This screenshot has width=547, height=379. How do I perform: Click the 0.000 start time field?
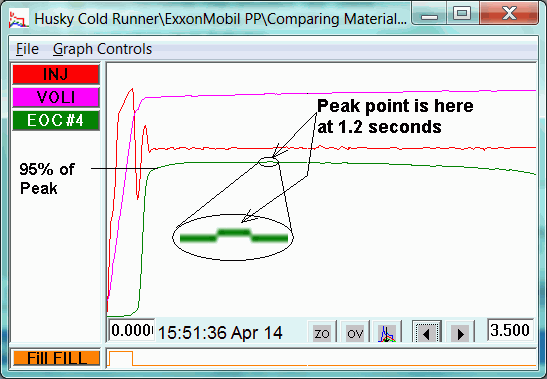(132, 330)
